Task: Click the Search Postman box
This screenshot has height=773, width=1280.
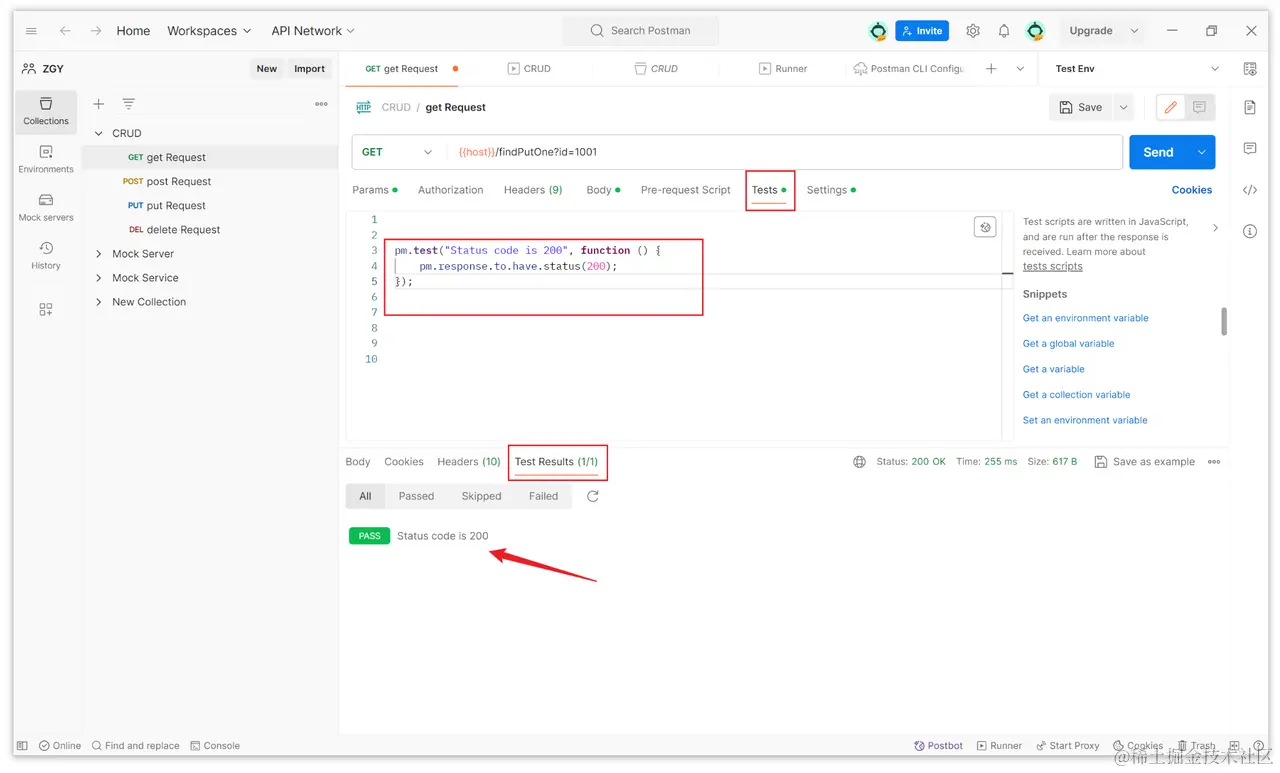Action: point(640,31)
